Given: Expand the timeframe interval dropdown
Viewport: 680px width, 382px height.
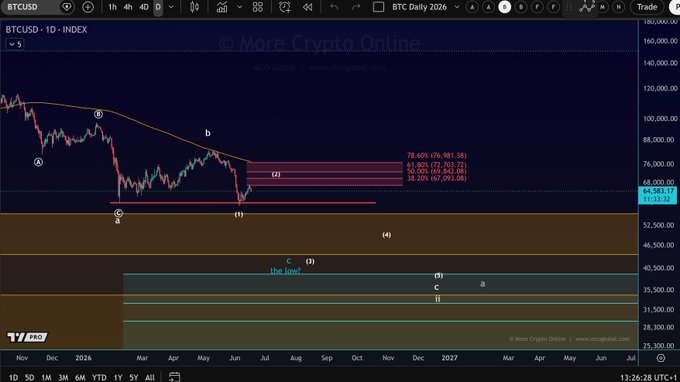Looking at the screenshot, I should tap(171, 7).
